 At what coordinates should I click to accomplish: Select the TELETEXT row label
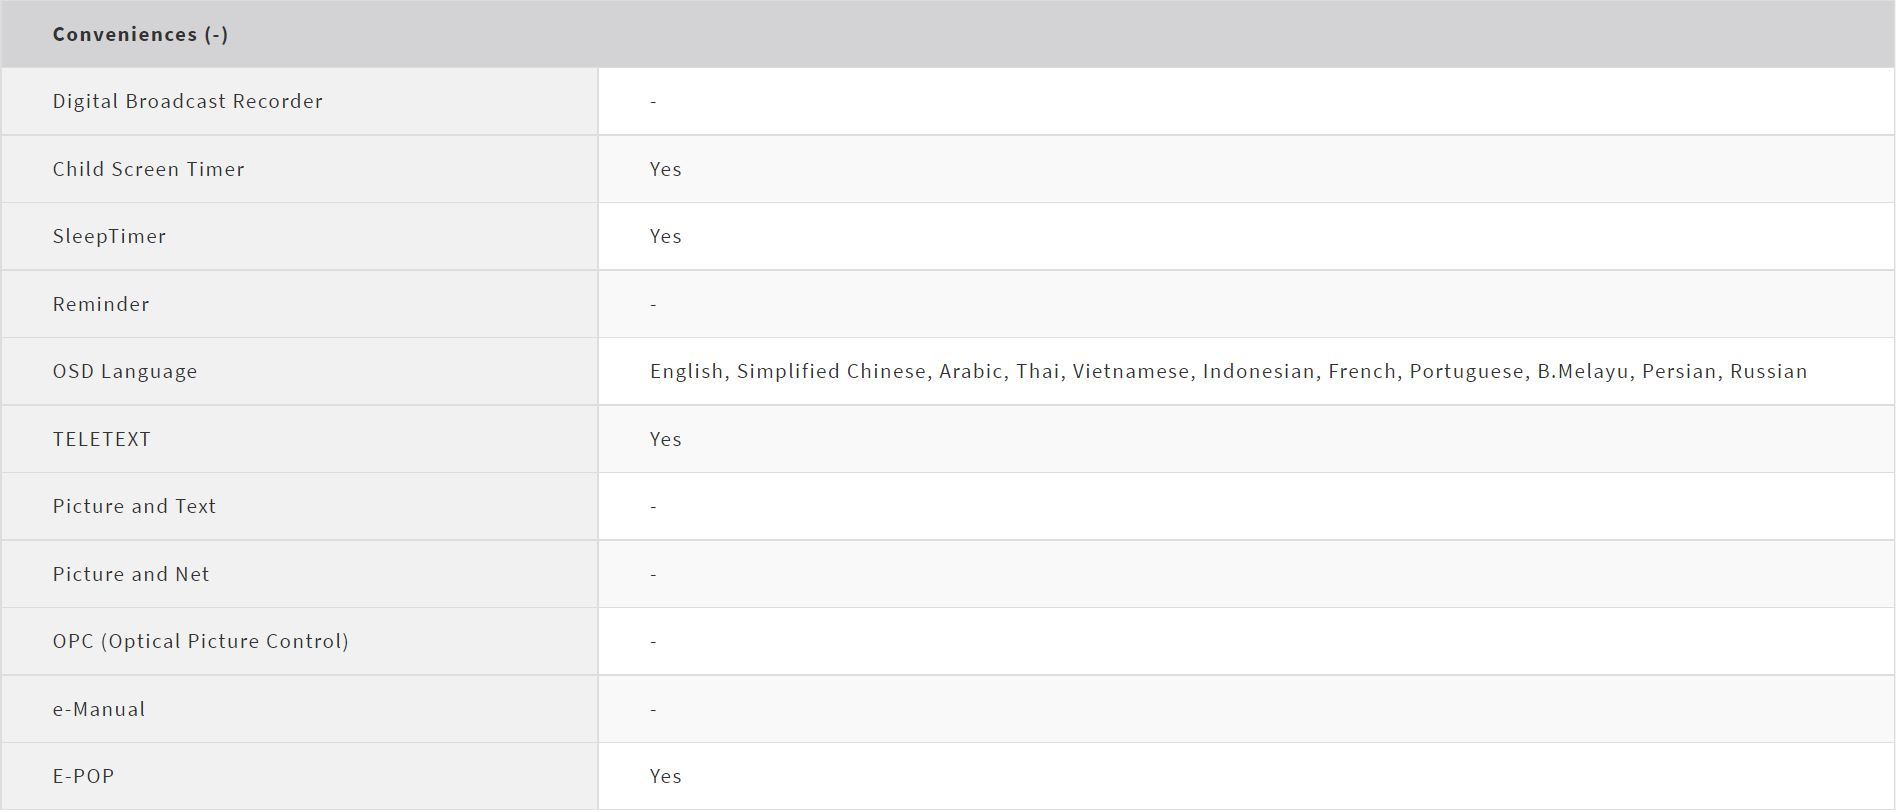(102, 439)
